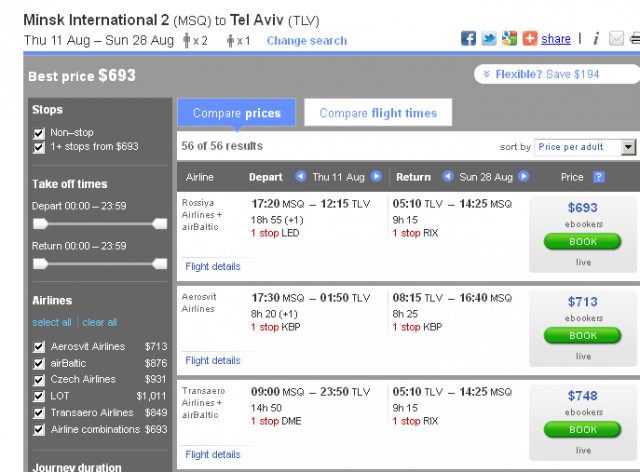Click the left Depart time slider handle
This screenshot has height=472, width=640.
click(40, 223)
